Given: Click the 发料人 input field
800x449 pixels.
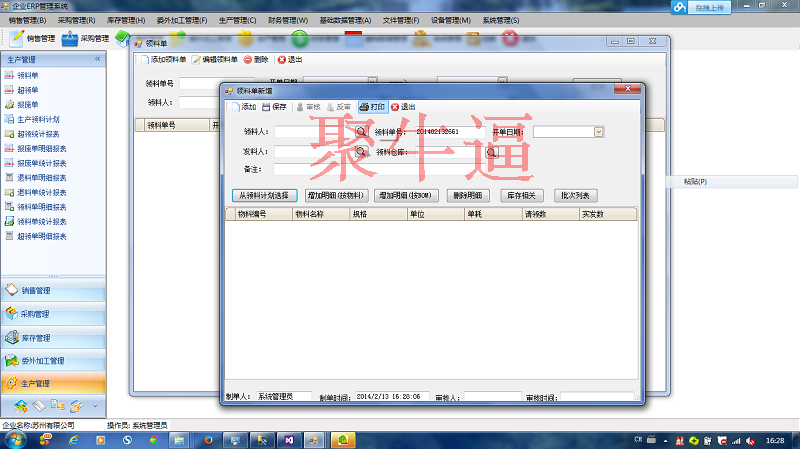Looking at the screenshot, I should coord(315,152).
